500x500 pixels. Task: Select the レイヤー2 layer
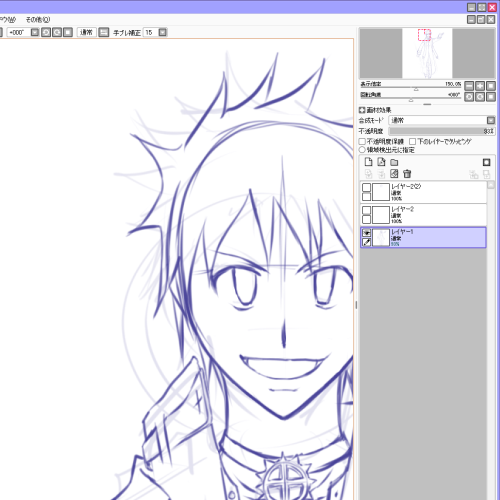(x=423, y=215)
